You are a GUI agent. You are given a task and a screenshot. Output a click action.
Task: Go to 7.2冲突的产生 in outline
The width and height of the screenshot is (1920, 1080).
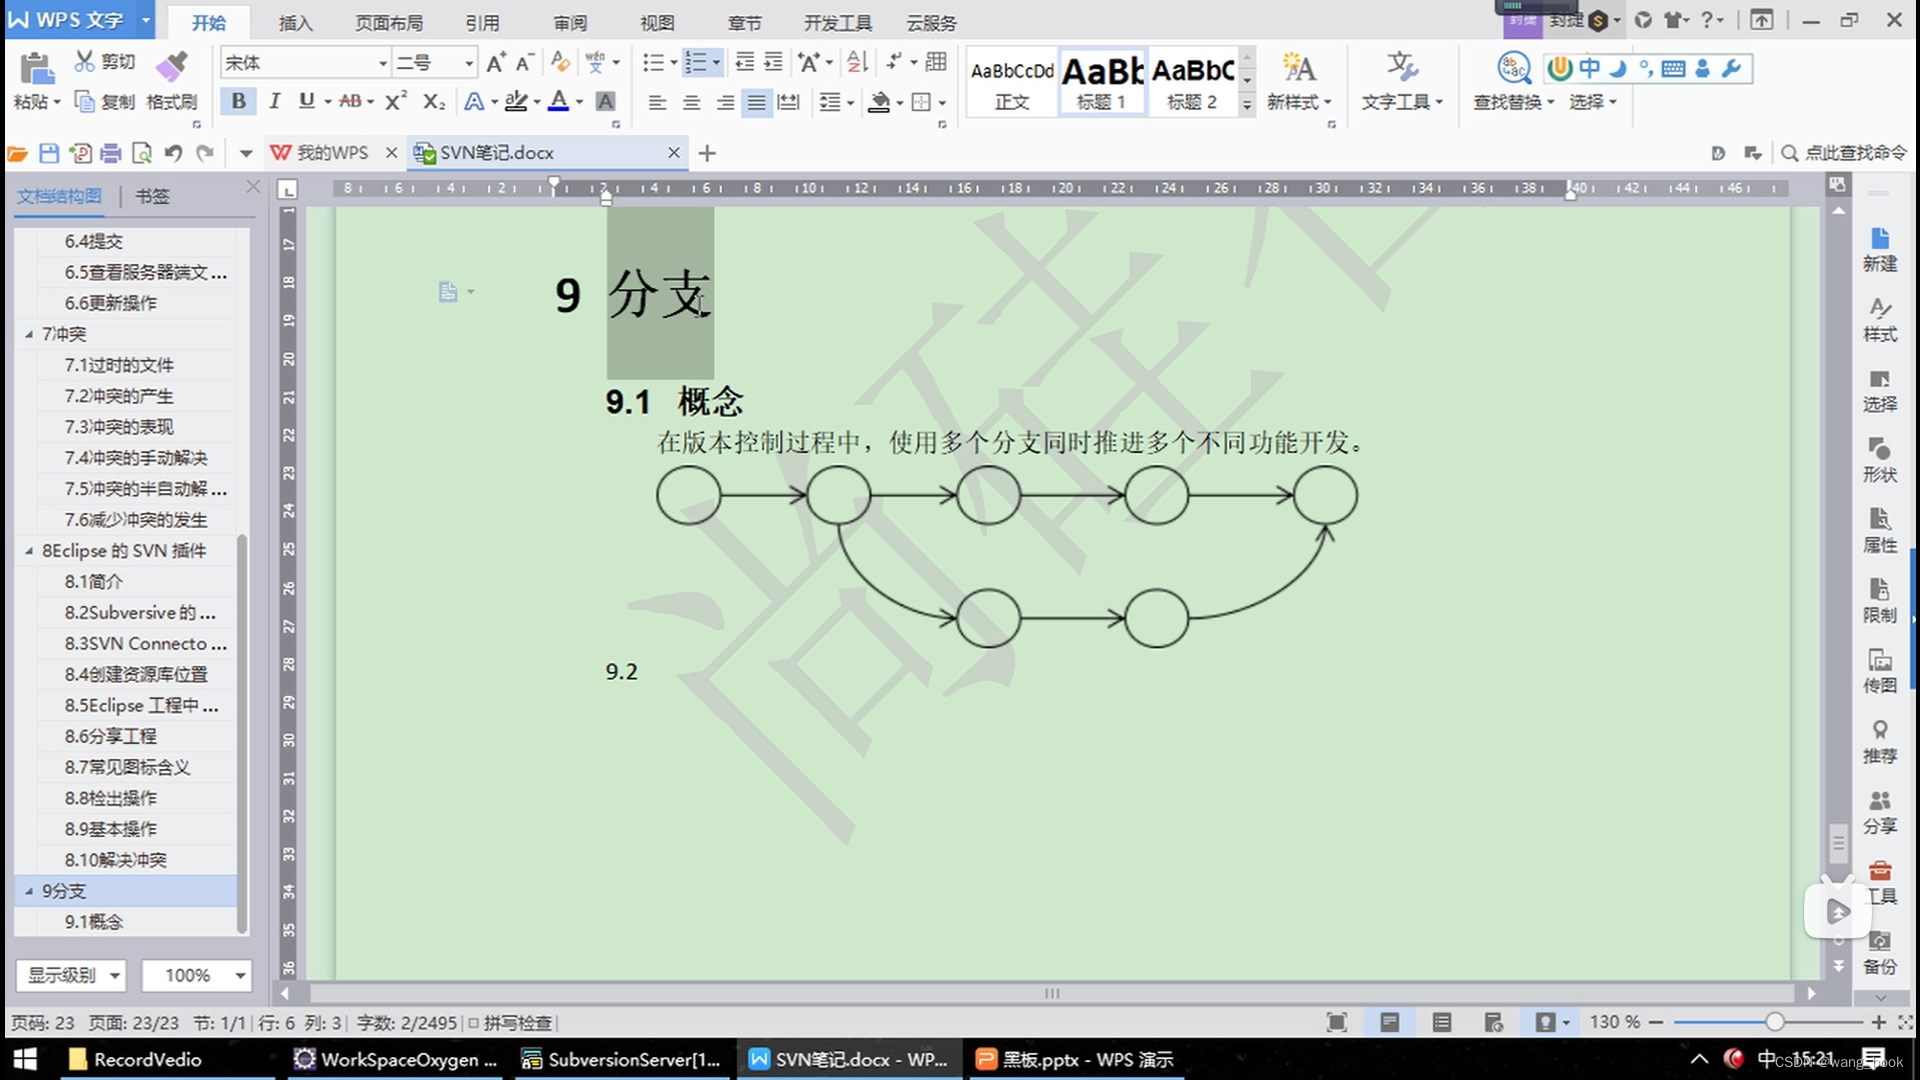pos(119,396)
